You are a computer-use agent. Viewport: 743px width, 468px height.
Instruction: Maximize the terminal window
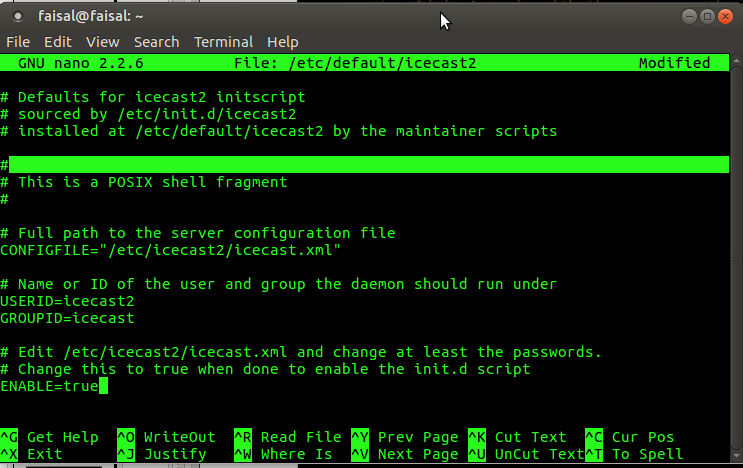pyautogui.click(x=707, y=16)
